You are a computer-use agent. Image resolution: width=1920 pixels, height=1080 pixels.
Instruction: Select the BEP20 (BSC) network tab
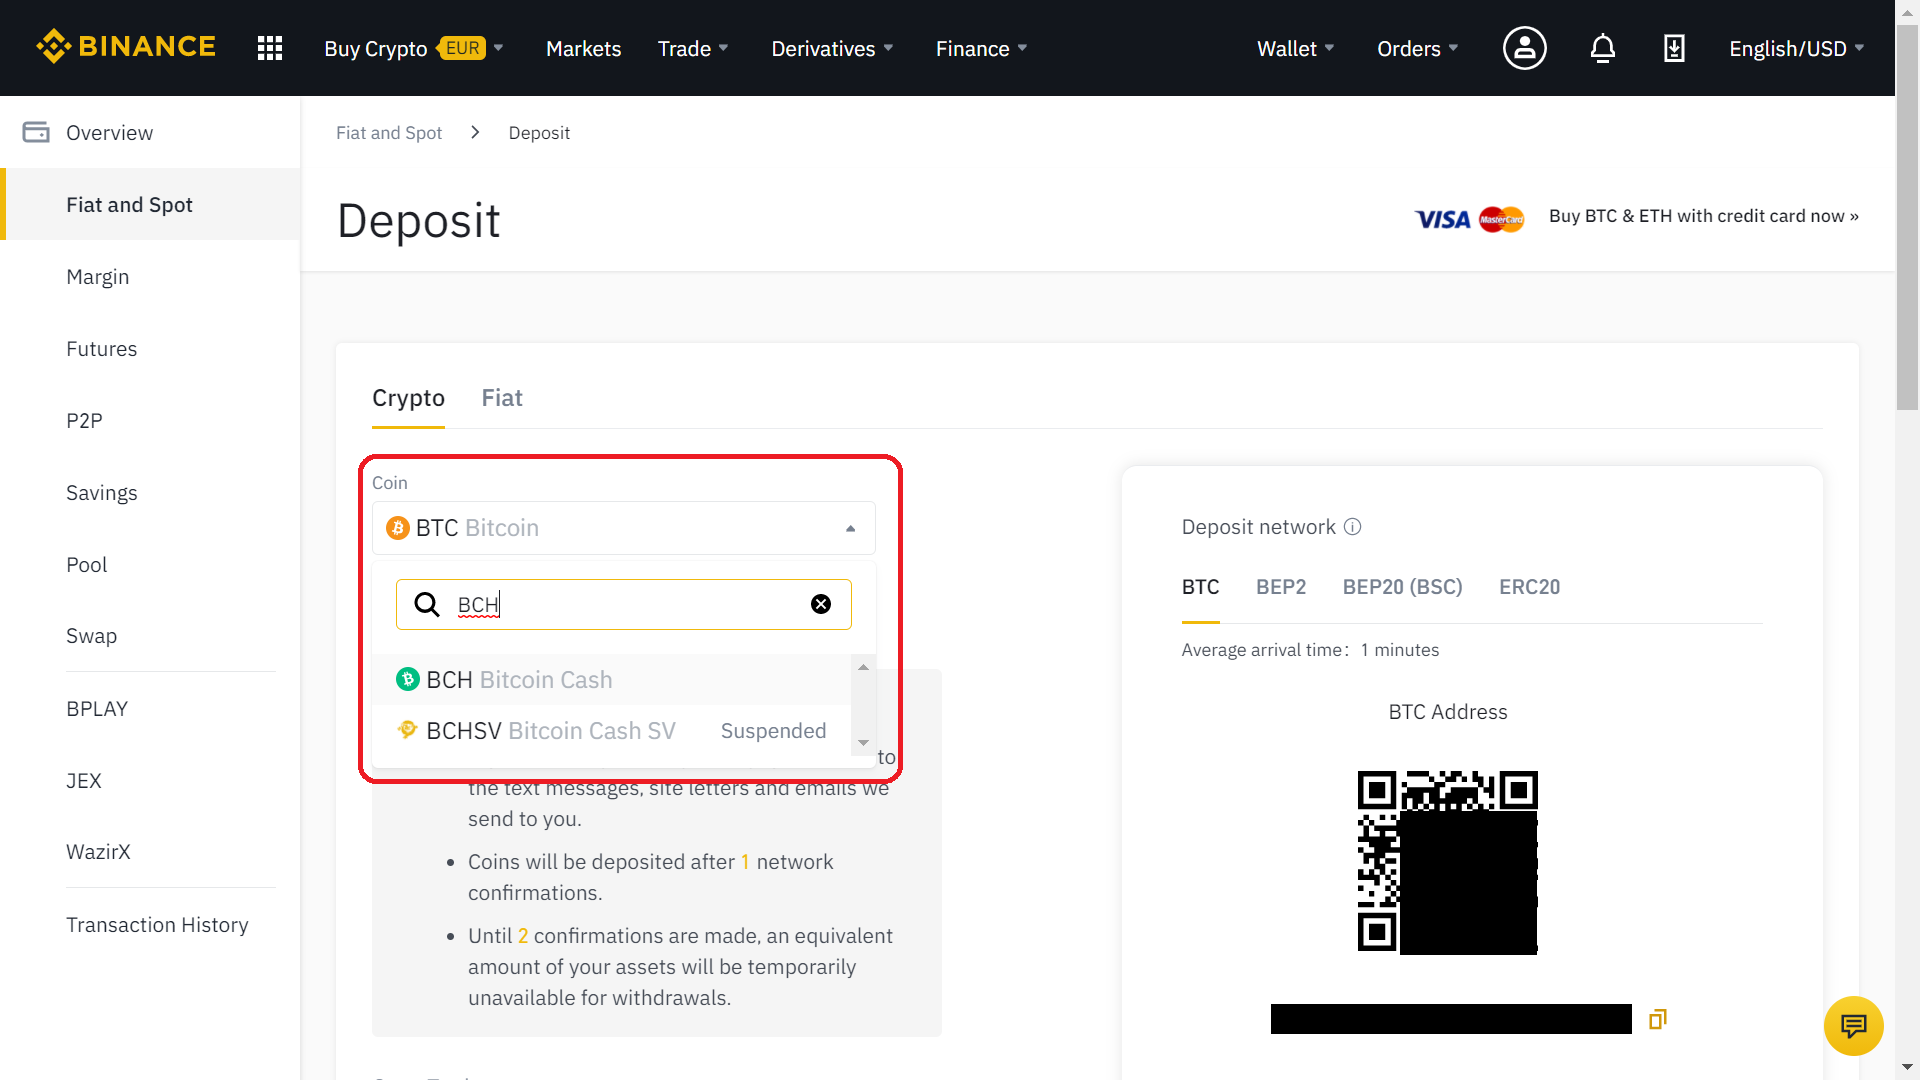1402,587
